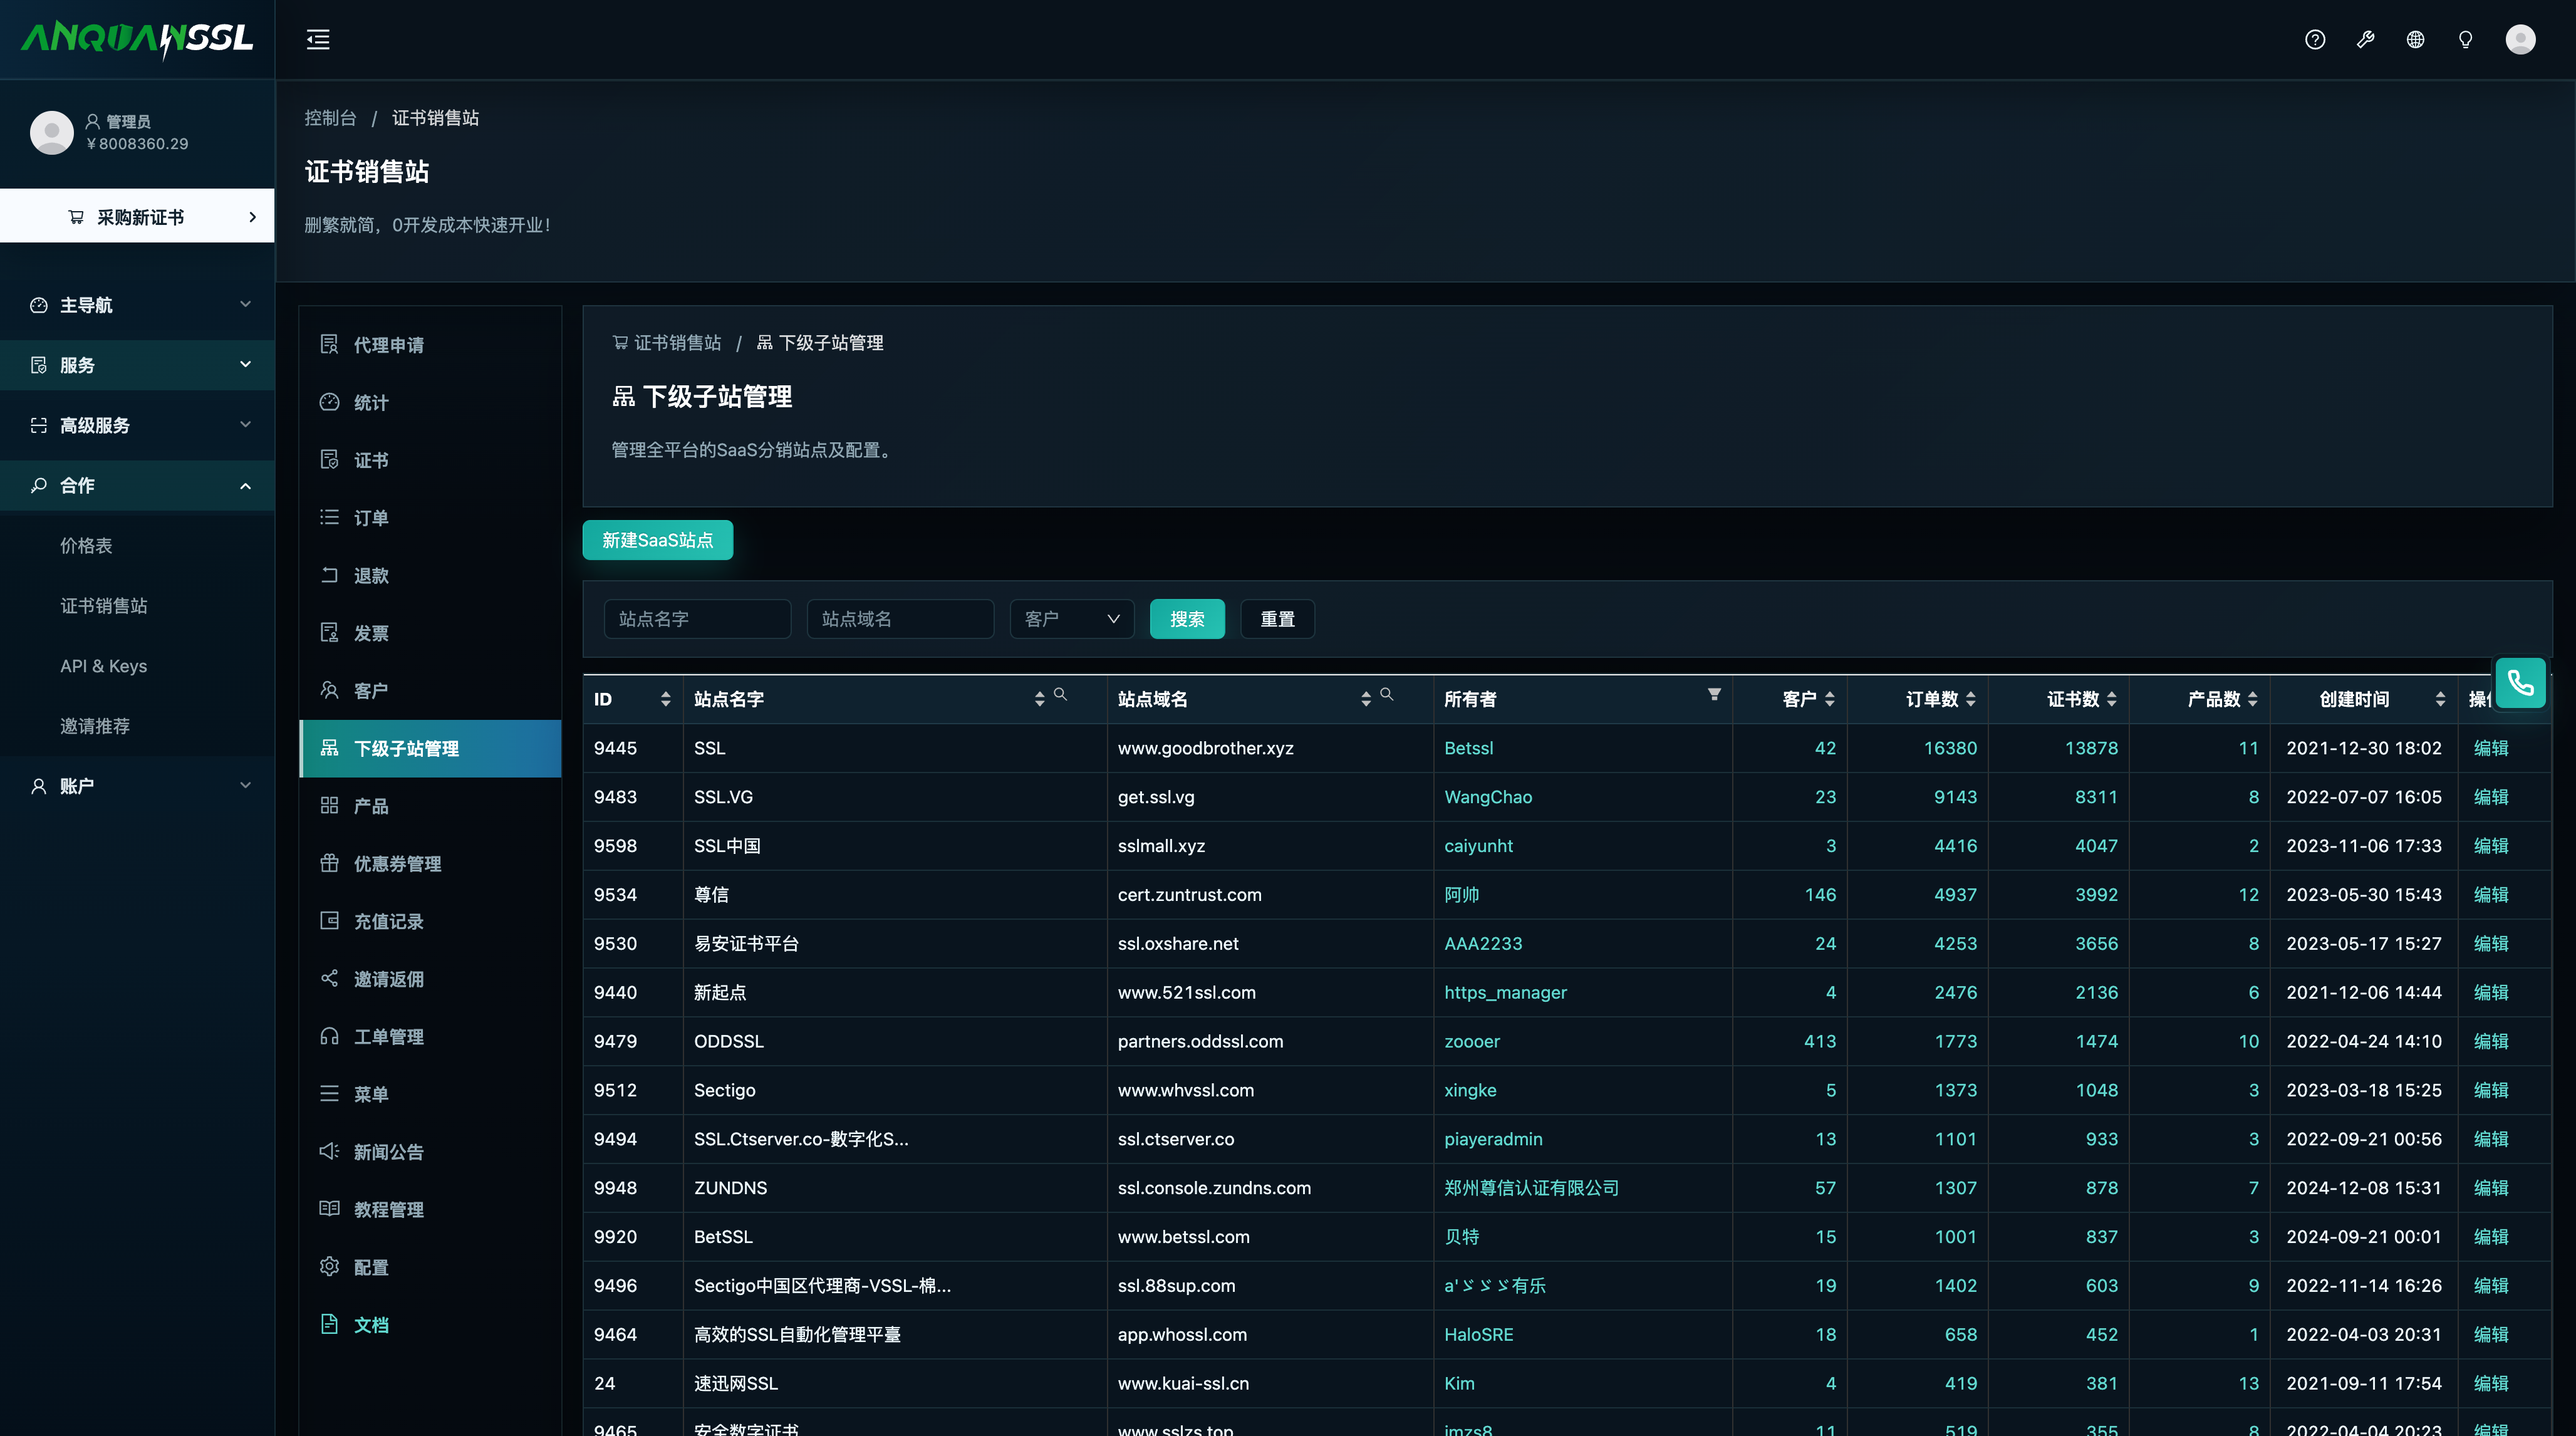This screenshot has width=2576, height=1436.
Task: Click the 搜索 button
Action: (x=1187, y=619)
